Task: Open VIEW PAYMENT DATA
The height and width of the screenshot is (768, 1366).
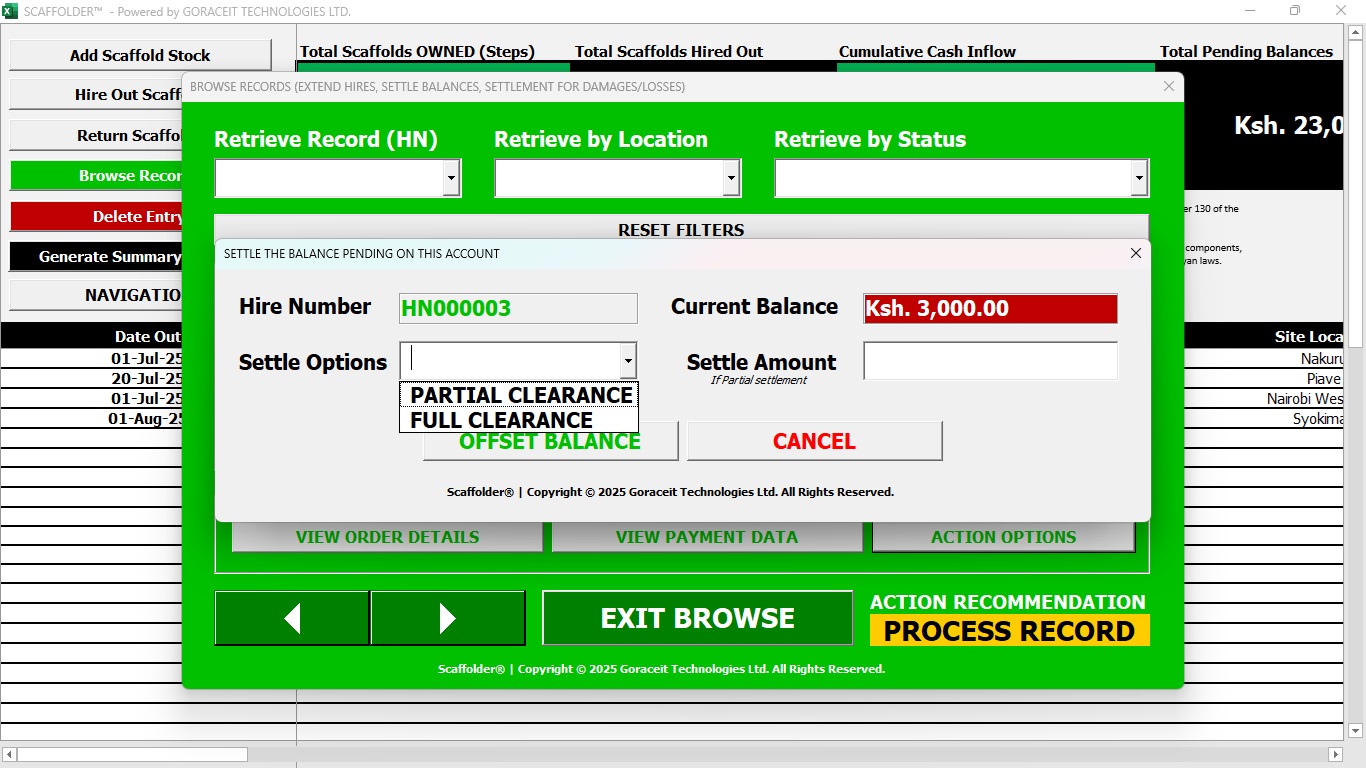Action: pos(706,537)
